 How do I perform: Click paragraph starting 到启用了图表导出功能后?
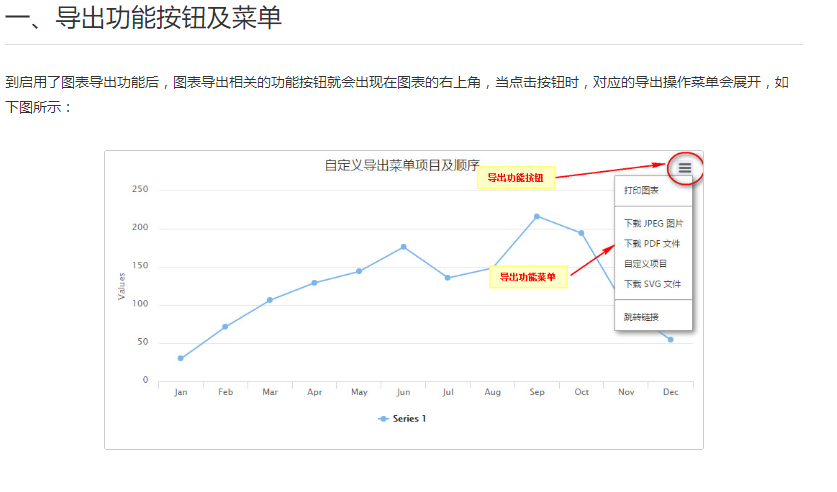click(x=397, y=94)
